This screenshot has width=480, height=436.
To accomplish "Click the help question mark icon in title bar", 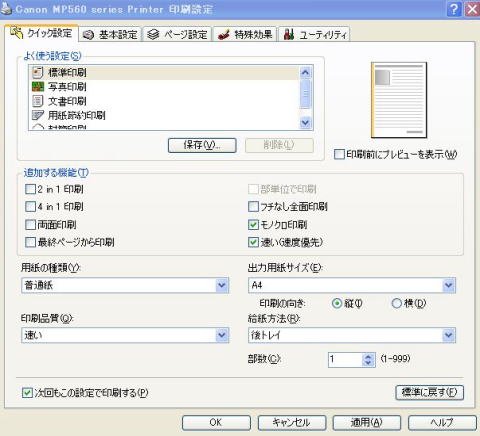I will (x=454, y=9).
